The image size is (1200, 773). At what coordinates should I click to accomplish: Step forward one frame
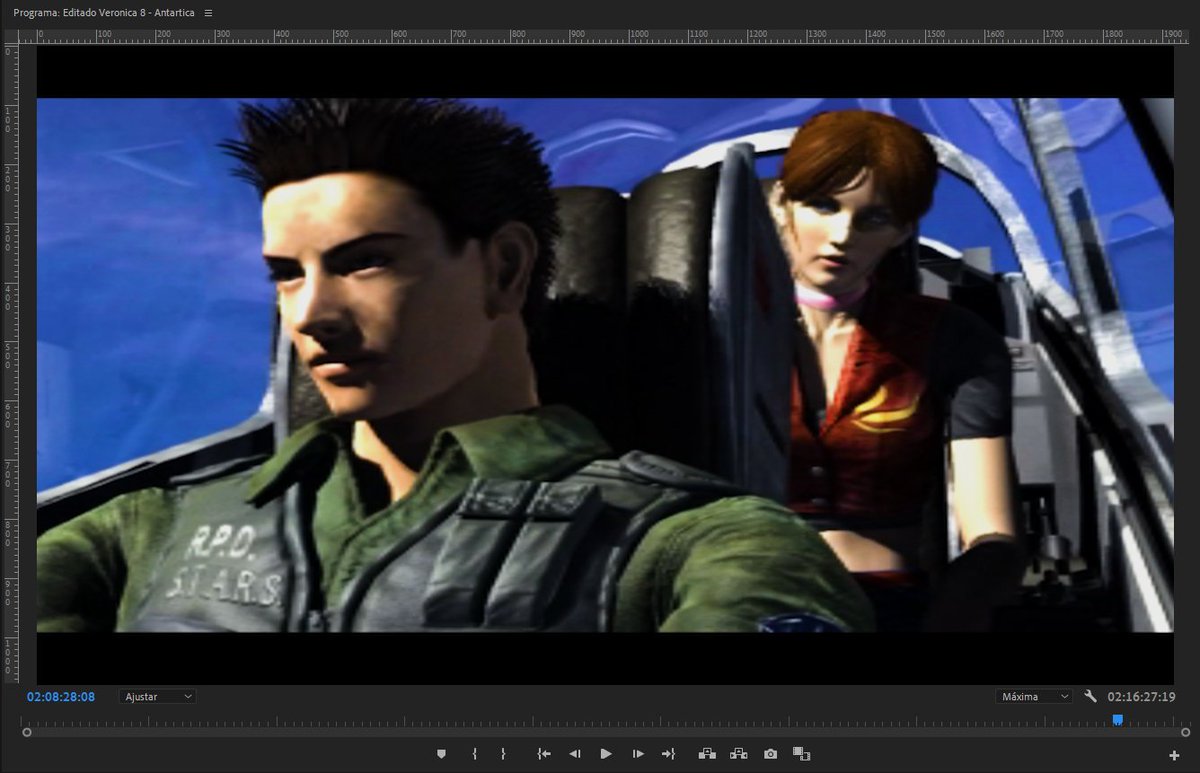[638, 754]
